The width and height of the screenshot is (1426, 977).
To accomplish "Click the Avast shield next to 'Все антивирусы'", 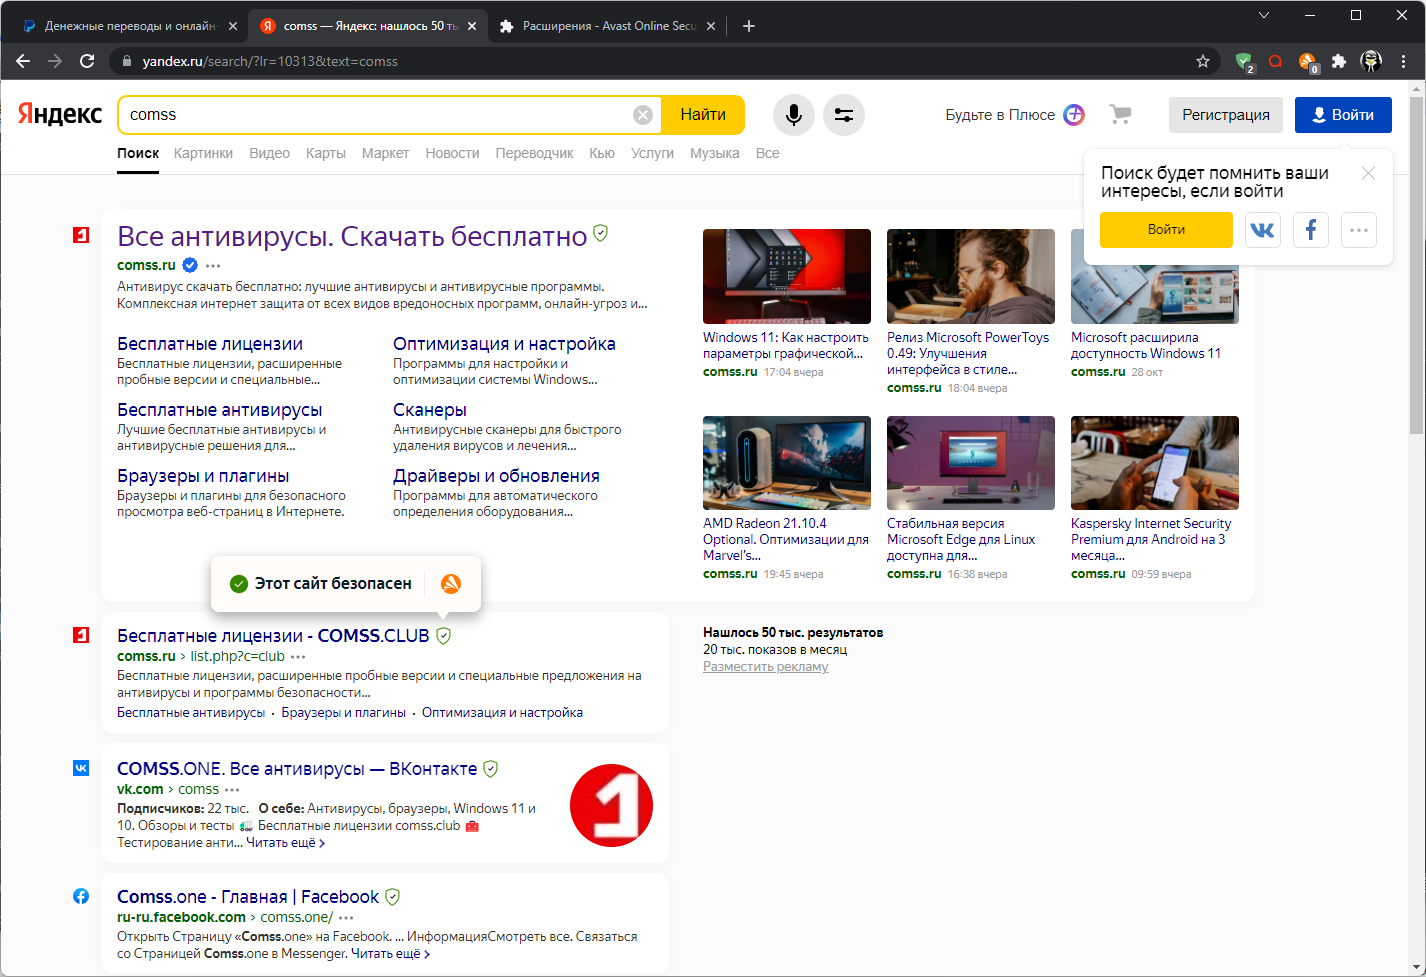I will (601, 233).
